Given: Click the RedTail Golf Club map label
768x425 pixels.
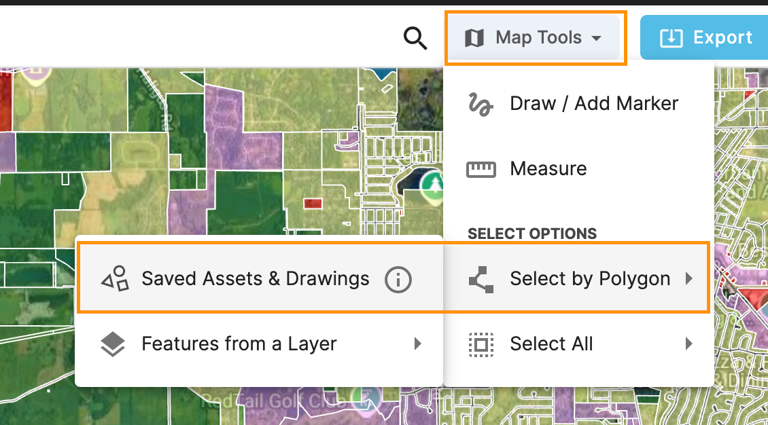Looking at the screenshot, I should [274, 401].
